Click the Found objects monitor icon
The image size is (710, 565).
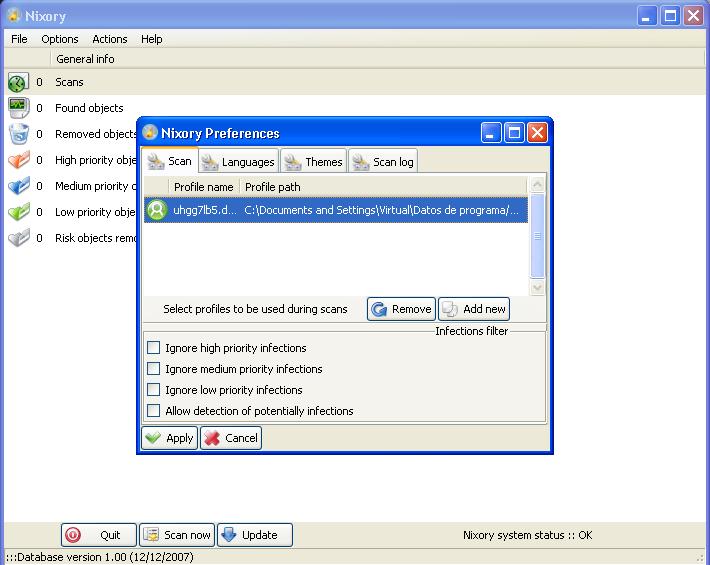click(x=18, y=108)
